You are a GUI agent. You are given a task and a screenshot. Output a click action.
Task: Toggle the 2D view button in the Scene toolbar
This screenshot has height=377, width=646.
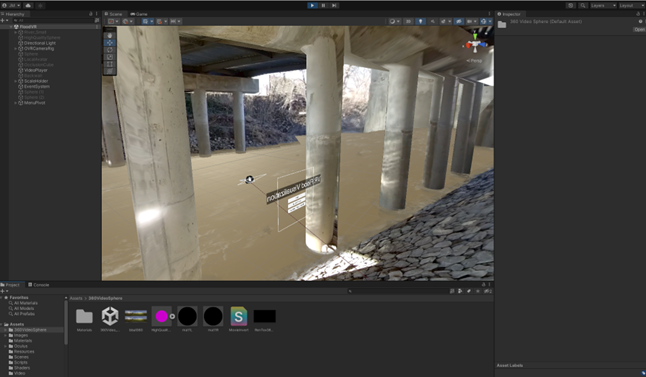[x=408, y=21]
